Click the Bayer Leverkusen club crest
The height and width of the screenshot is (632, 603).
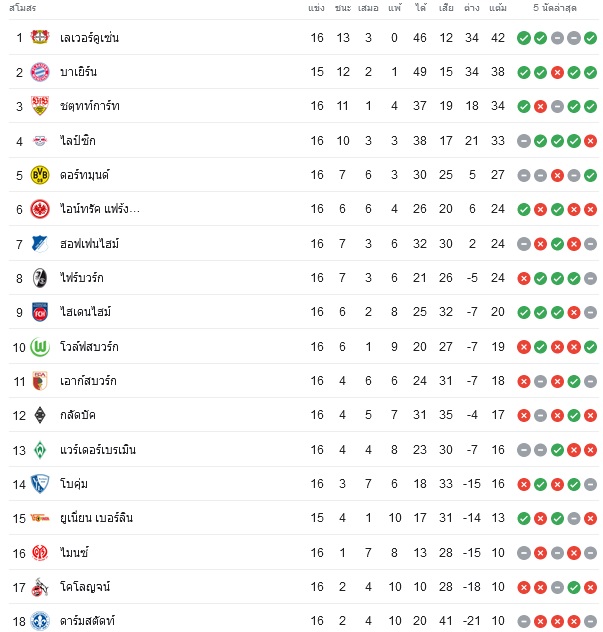40,37
